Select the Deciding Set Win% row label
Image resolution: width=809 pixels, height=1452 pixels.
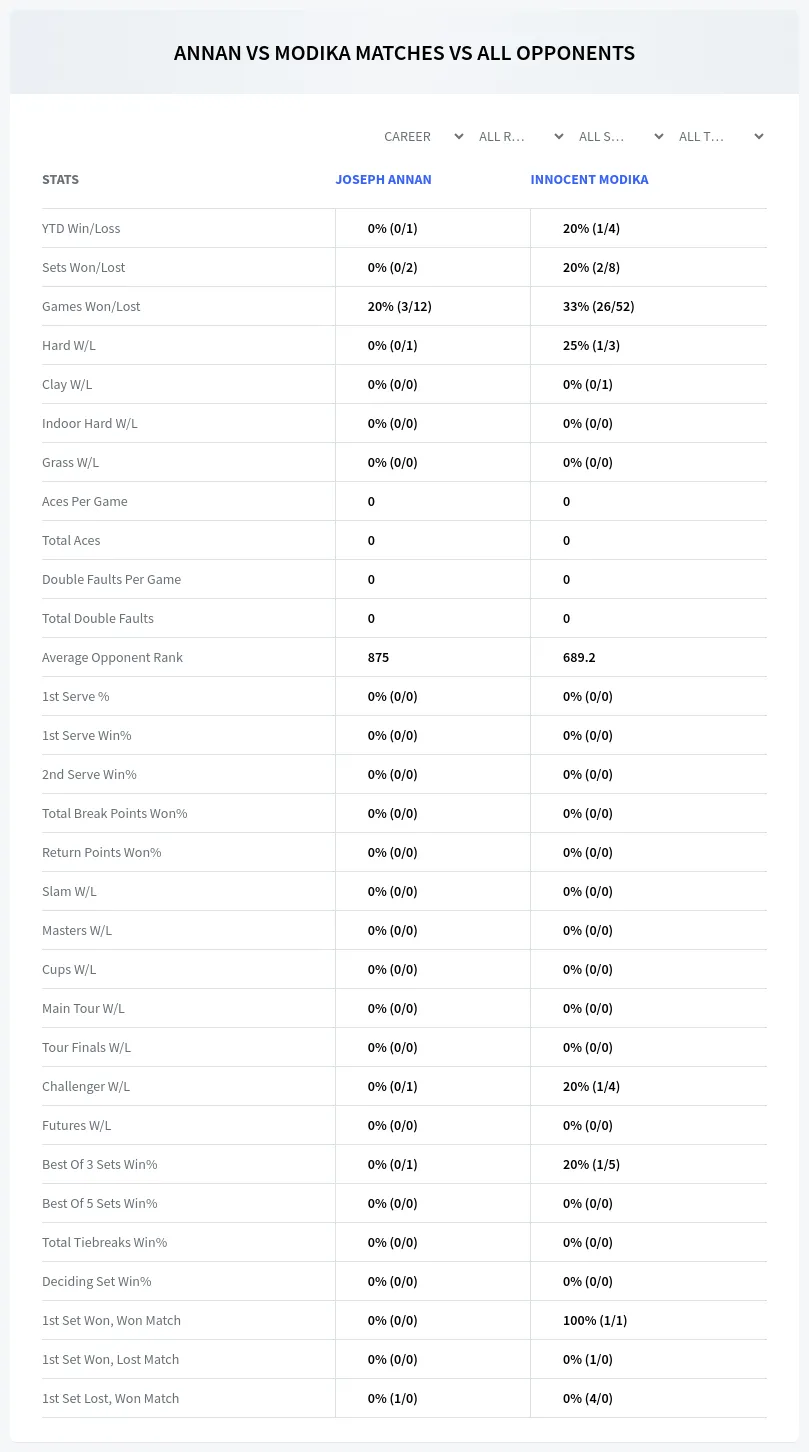[97, 1281]
